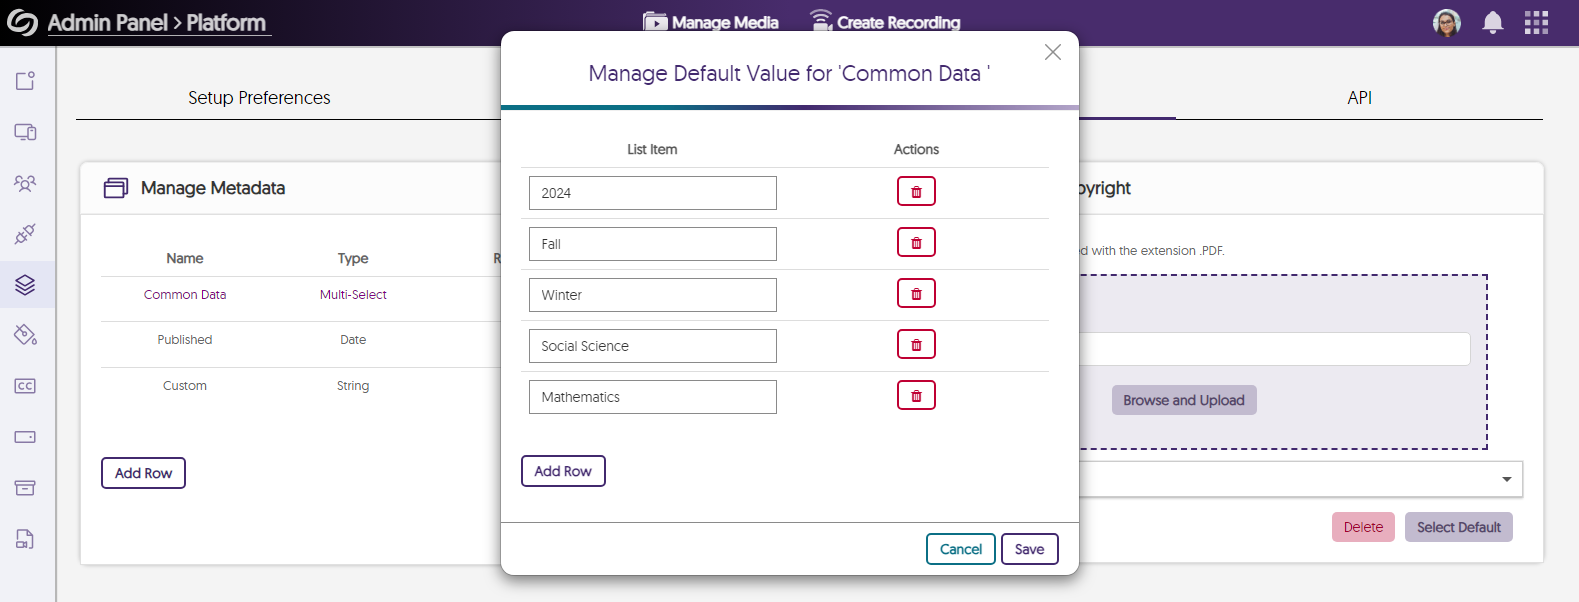This screenshot has width=1579, height=602.
Task: Save the default values
Action: point(1030,548)
